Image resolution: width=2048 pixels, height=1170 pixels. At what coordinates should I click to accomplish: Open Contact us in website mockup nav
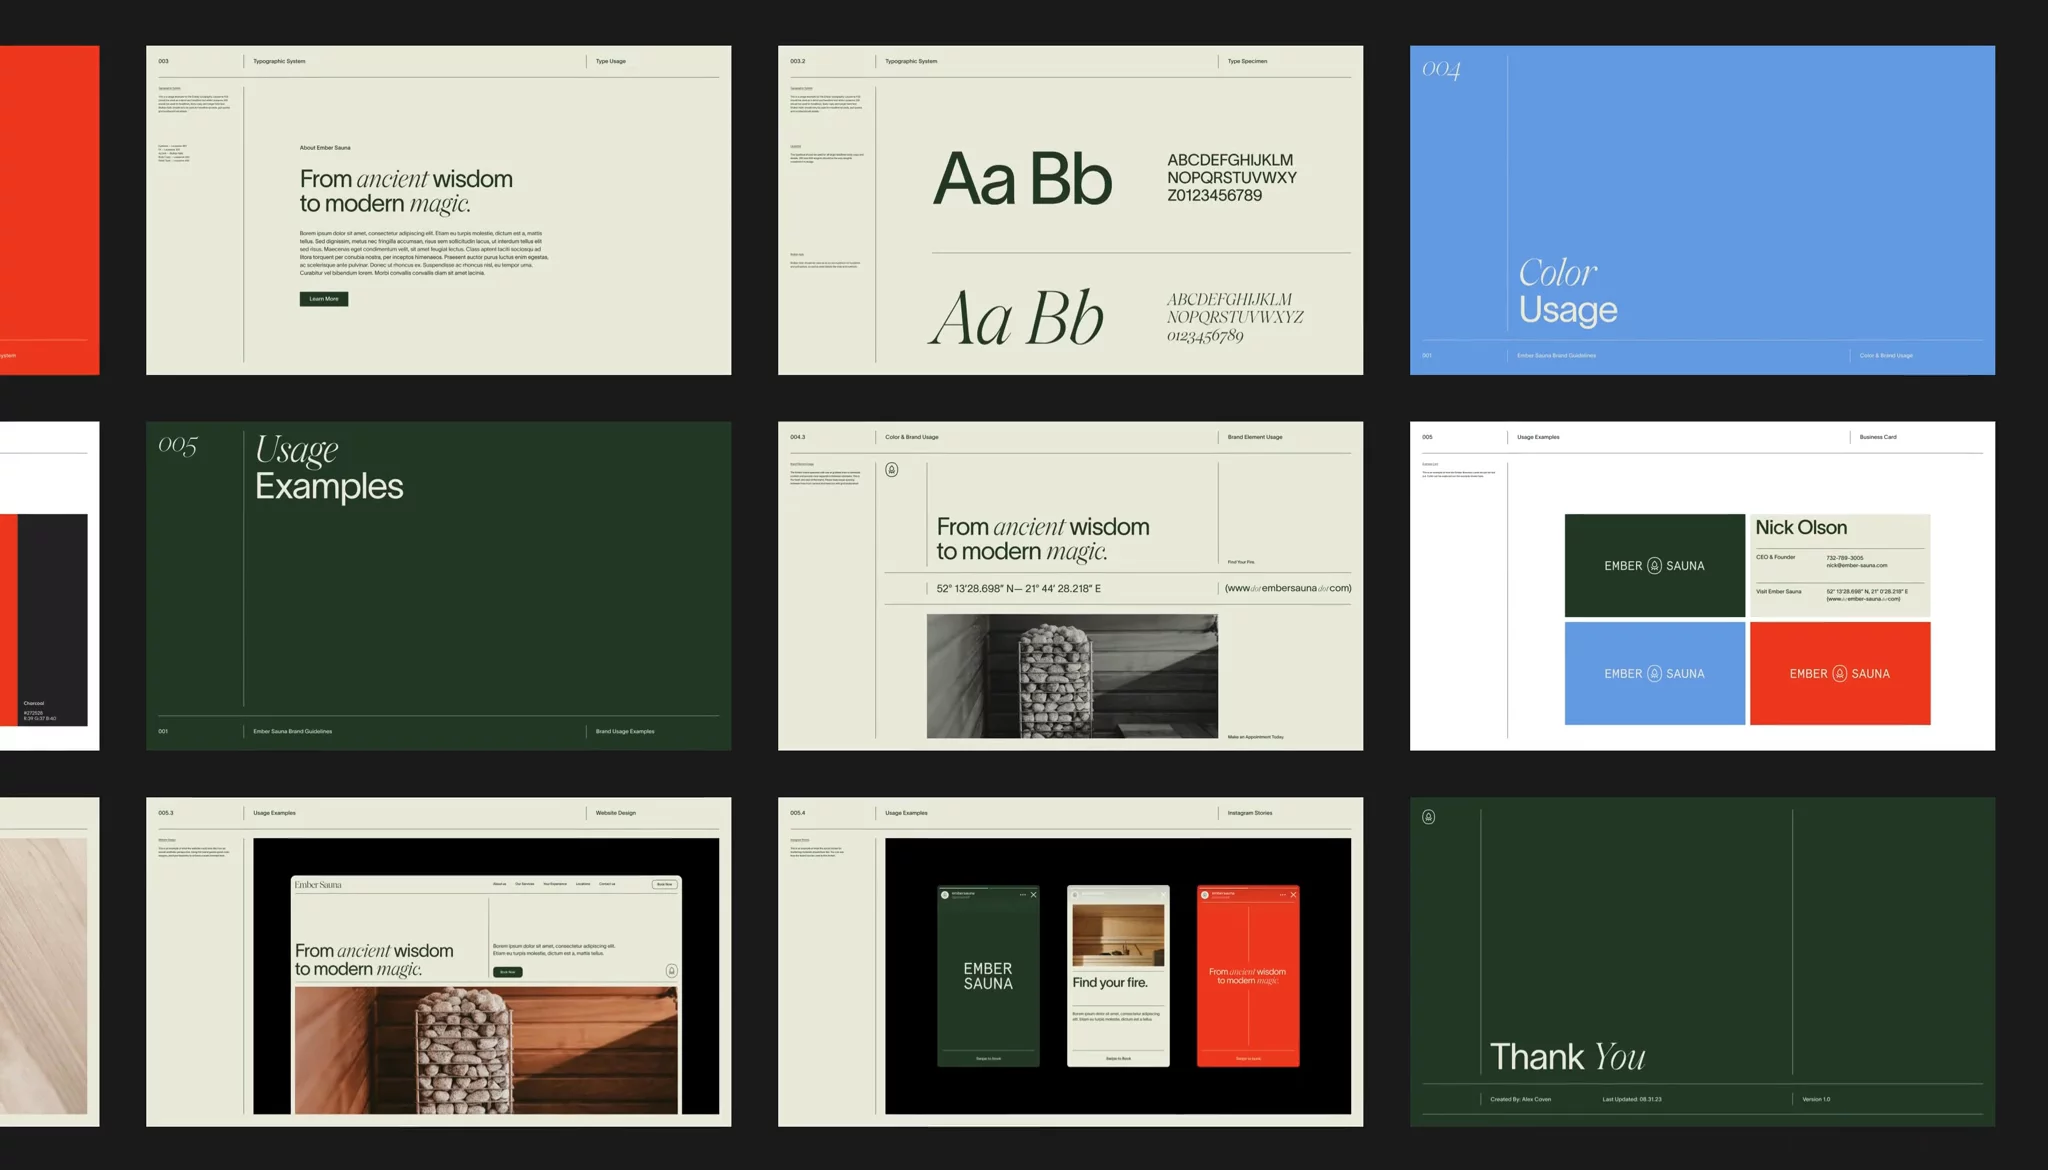[x=607, y=884]
